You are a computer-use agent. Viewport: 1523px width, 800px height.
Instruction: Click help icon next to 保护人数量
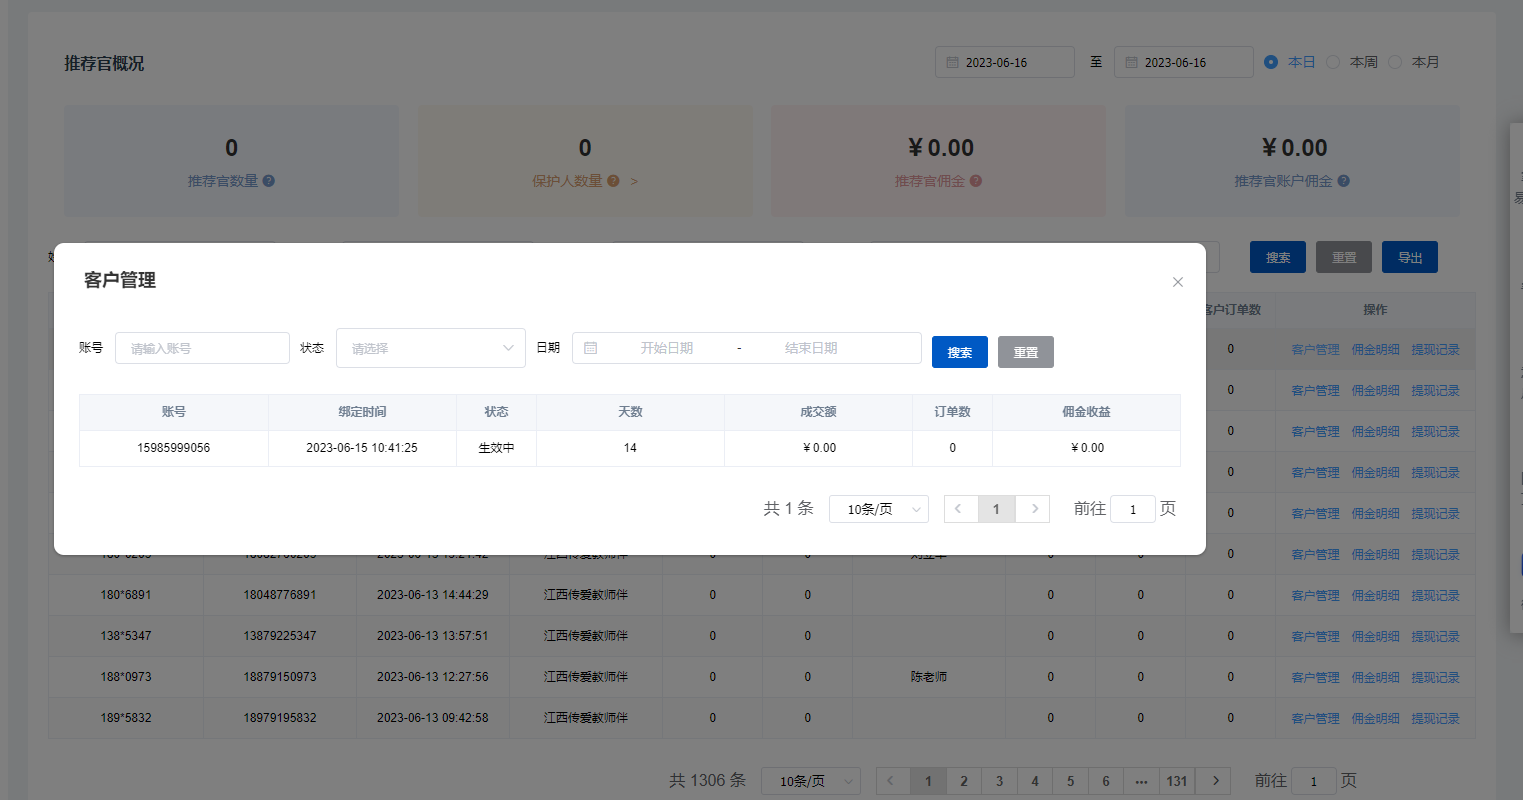click(x=613, y=181)
